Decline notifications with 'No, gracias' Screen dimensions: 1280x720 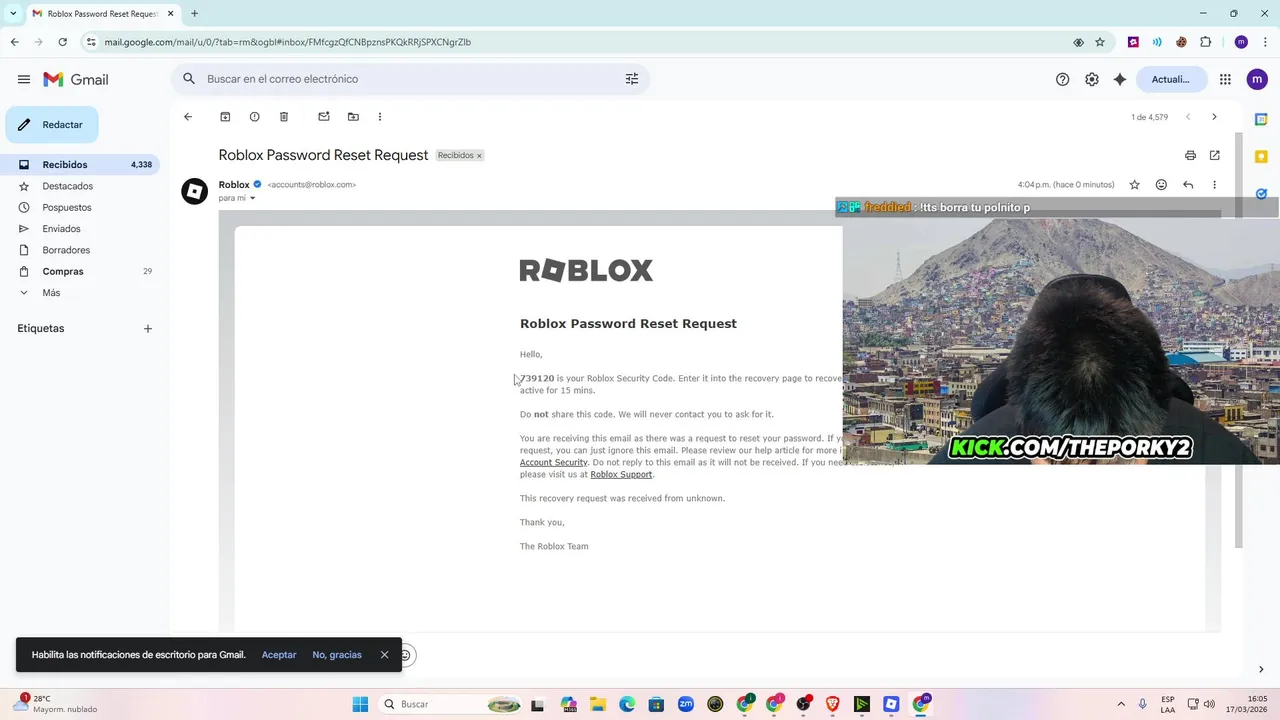337,655
